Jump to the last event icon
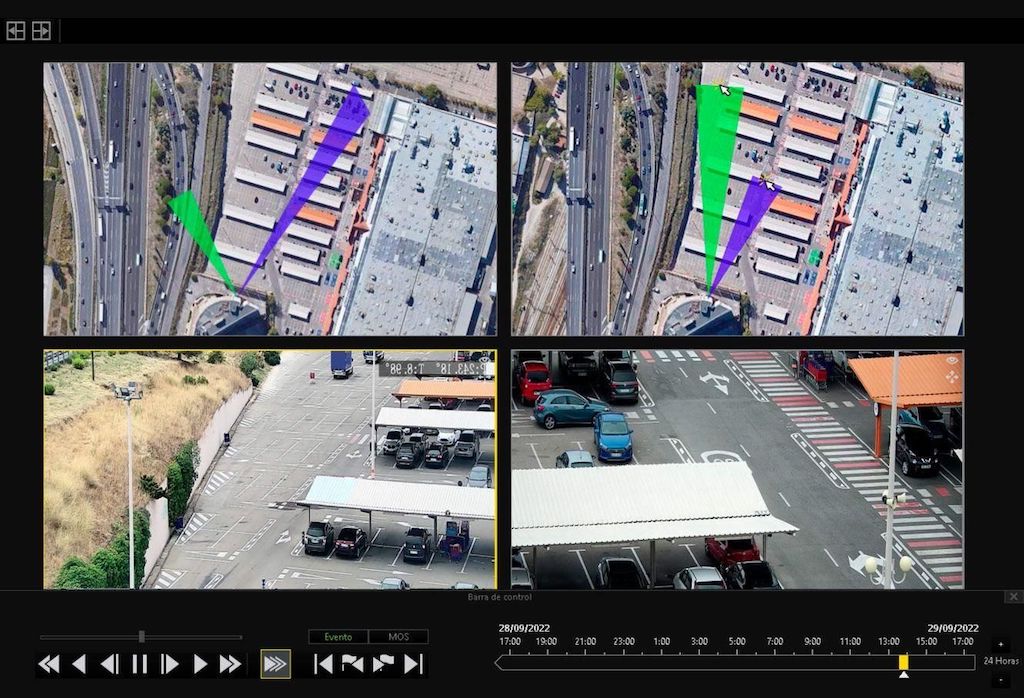Image resolution: width=1024 pixels, height=698 pixels. click(413, 664)
